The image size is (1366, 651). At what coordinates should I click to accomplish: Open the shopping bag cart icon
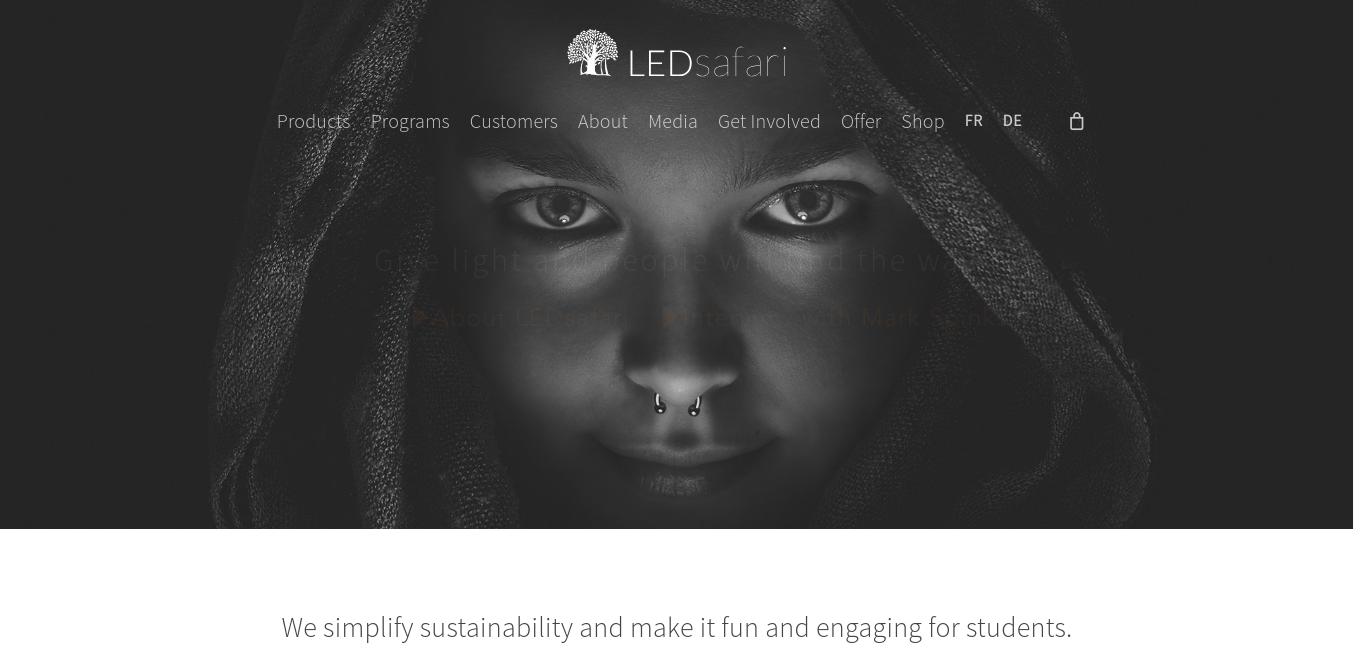coord(1076,121)
